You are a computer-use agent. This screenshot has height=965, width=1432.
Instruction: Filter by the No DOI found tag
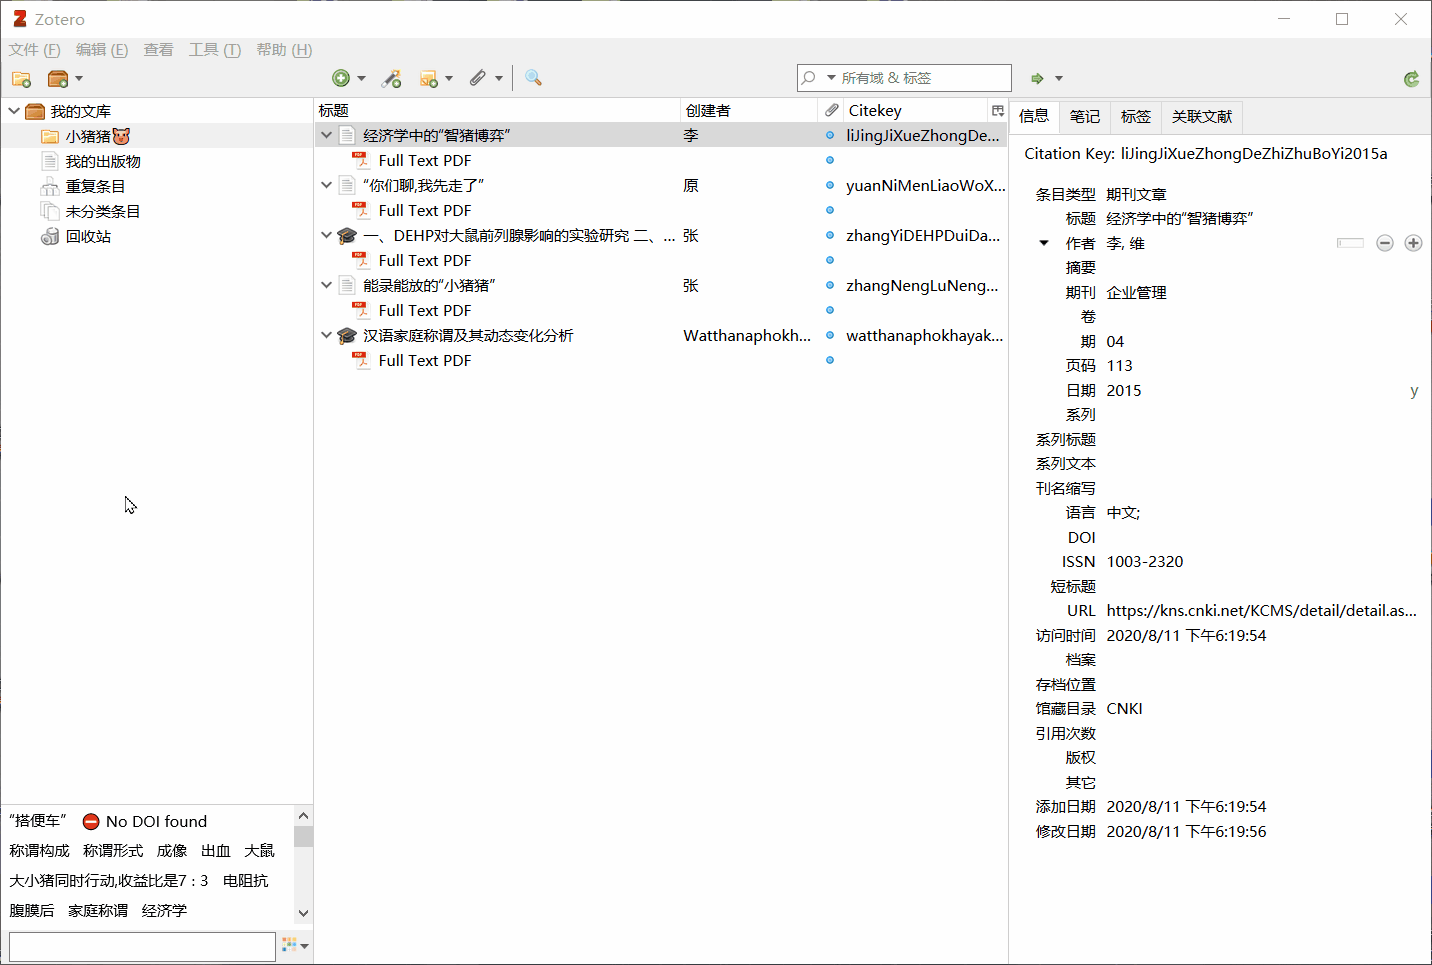[x=145, y=821]
